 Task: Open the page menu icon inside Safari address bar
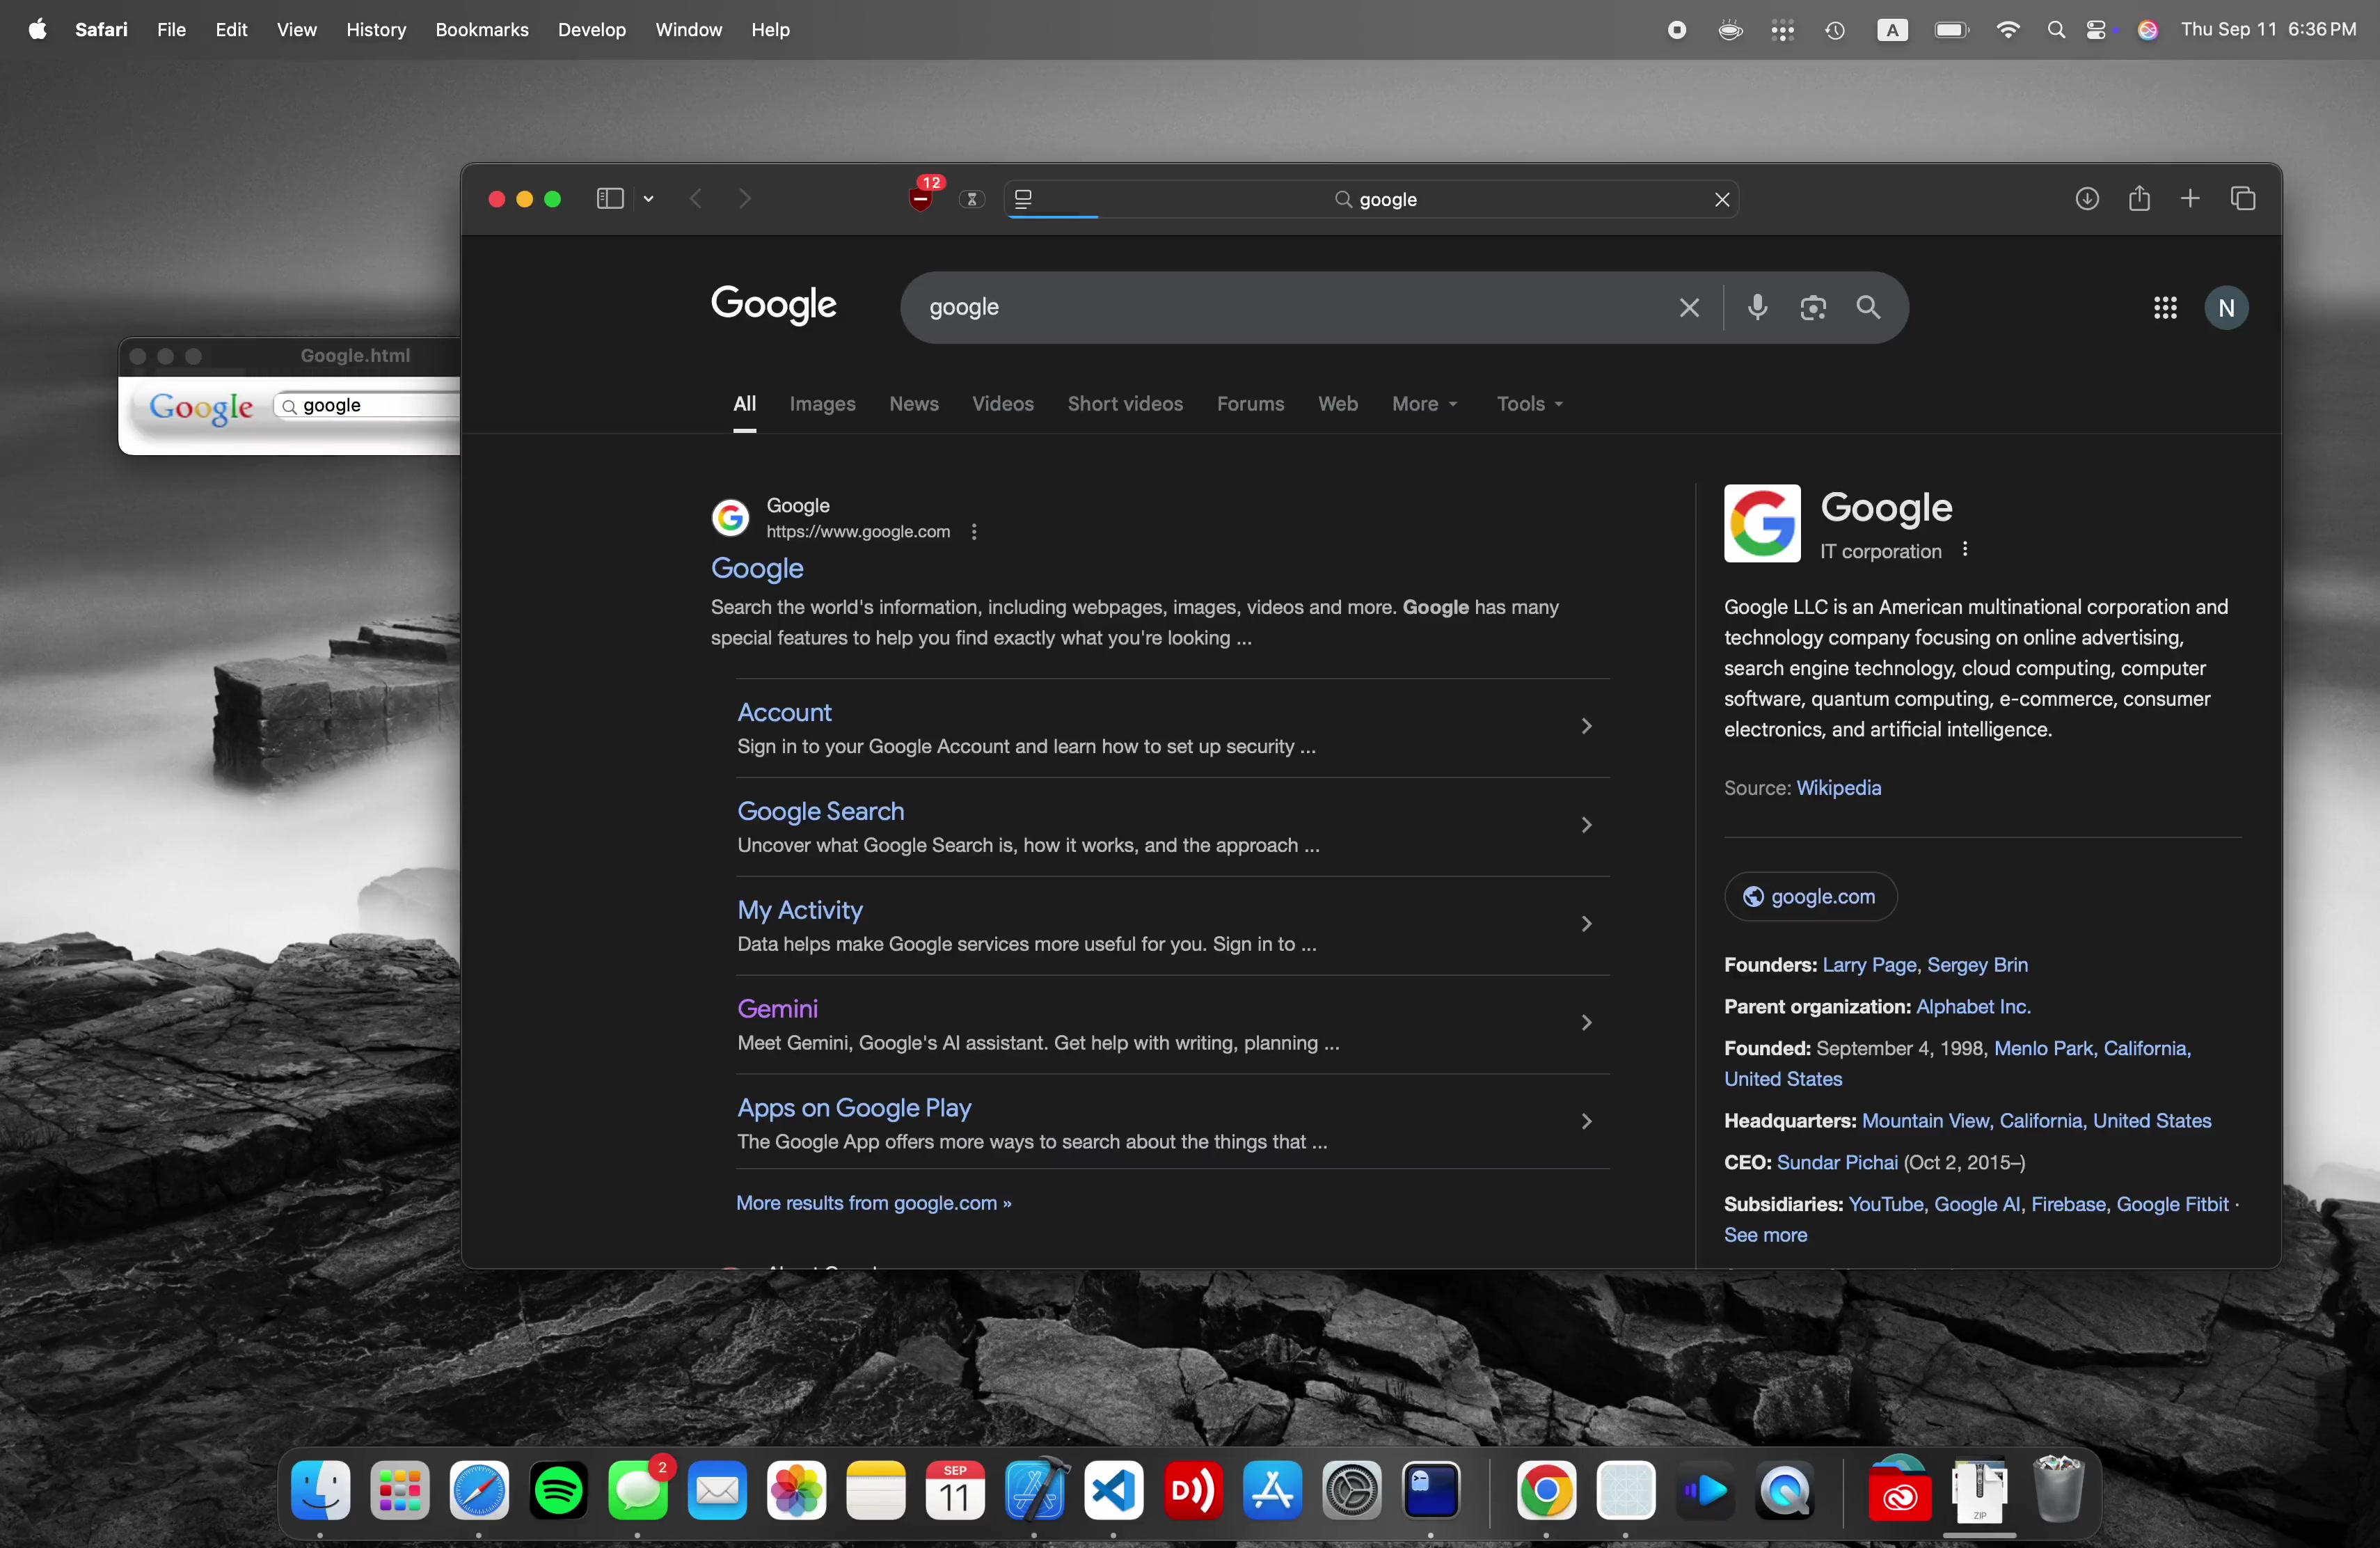coord(1023,199)
